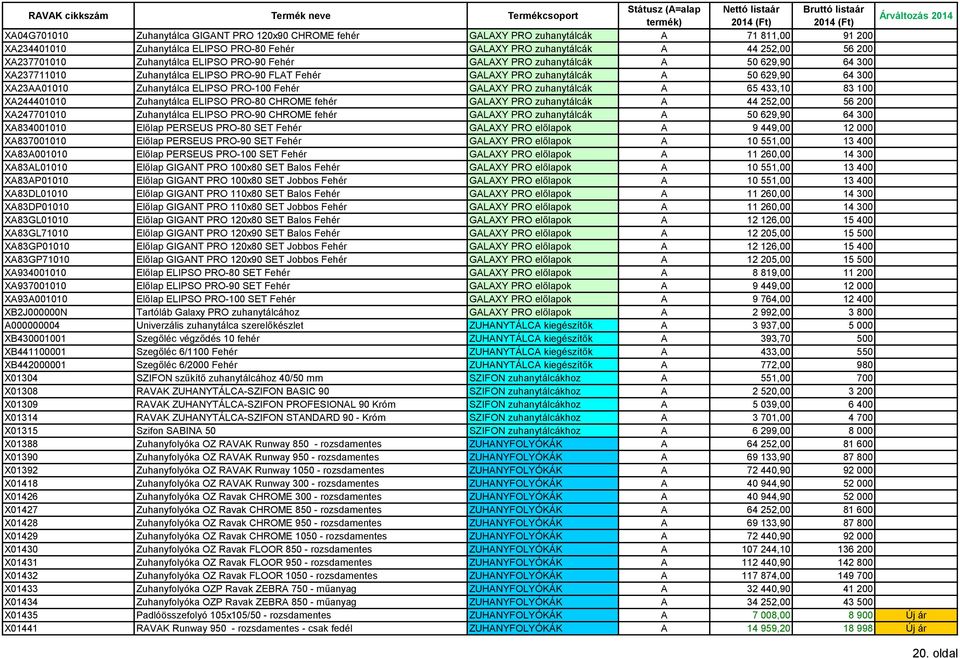Screen dimensions: 960x658
Task: Select the 'Bruttó listaár 2014 (Ft)' header
Action: (x=833, y=16)
